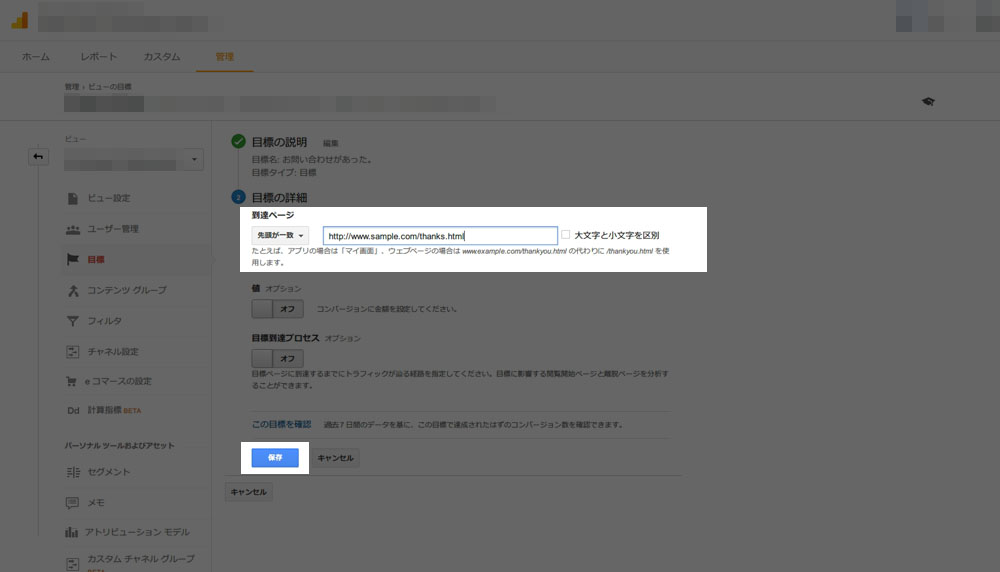Image resolution: width=1000 pixels, height=572 pixels.
Task: Click the チャネル設定 icon
Action: point(73,351)
